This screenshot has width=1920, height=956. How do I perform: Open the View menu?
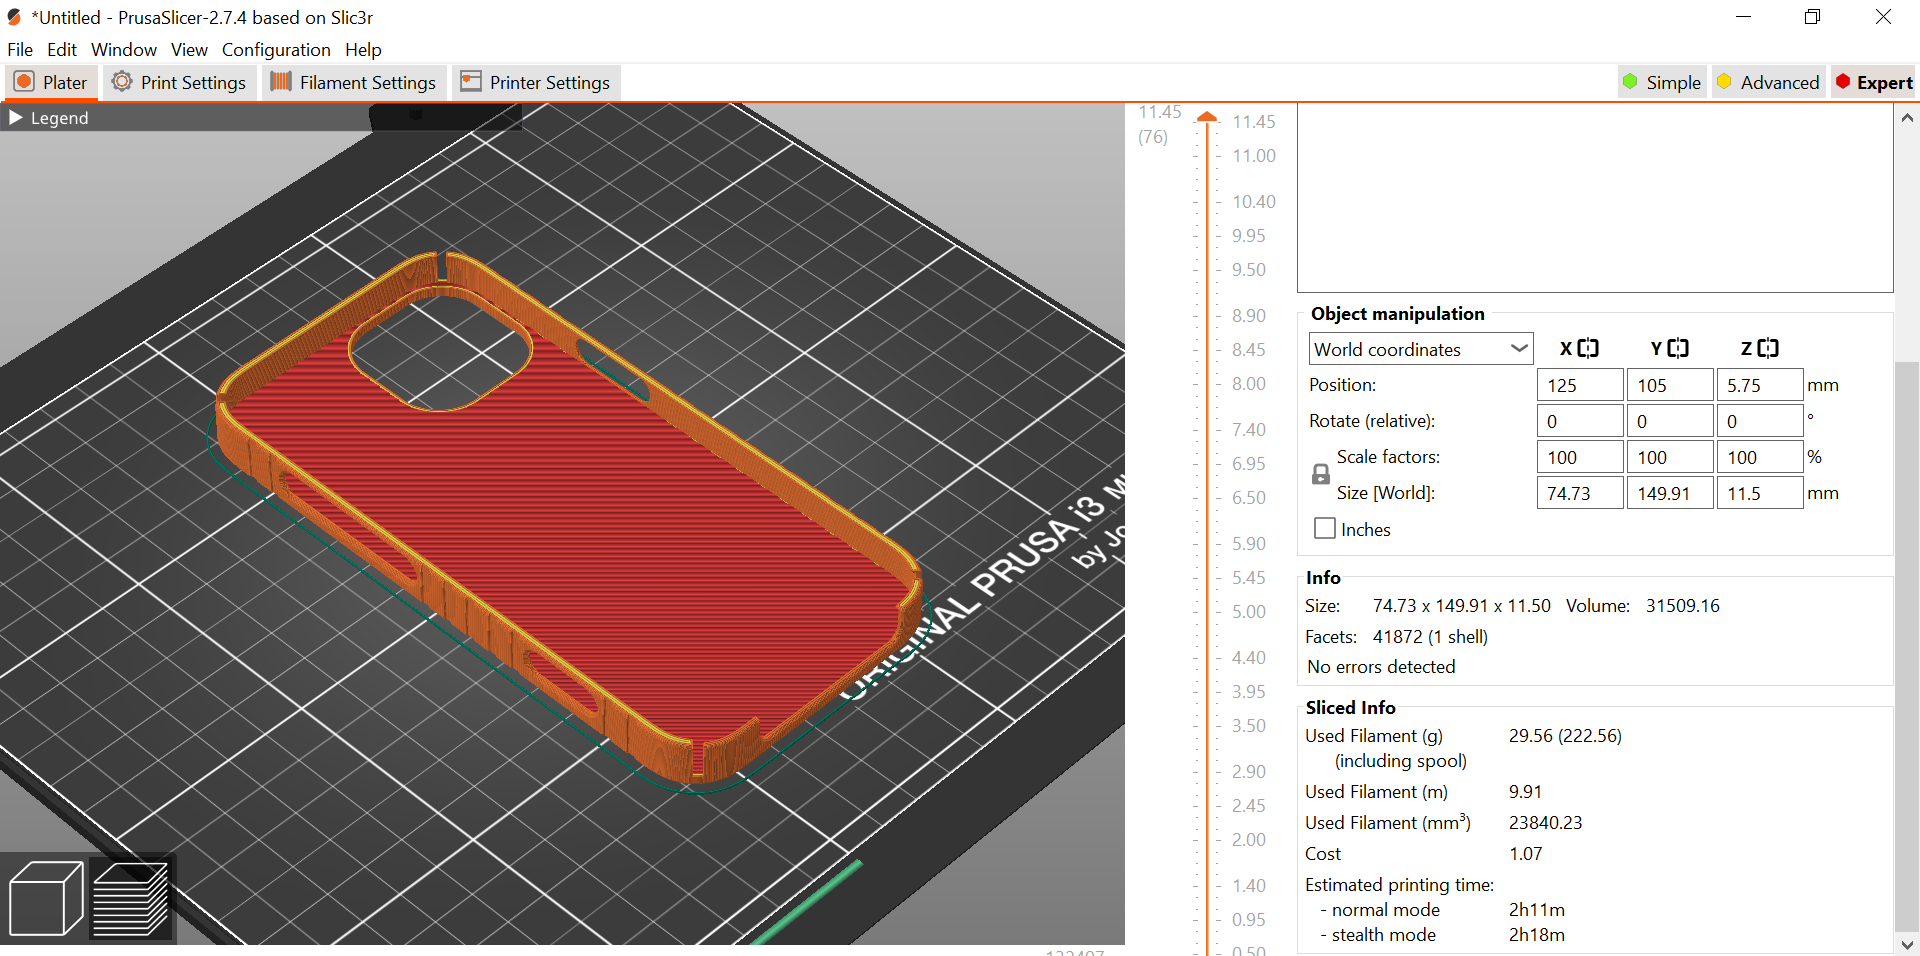[189, 49]
